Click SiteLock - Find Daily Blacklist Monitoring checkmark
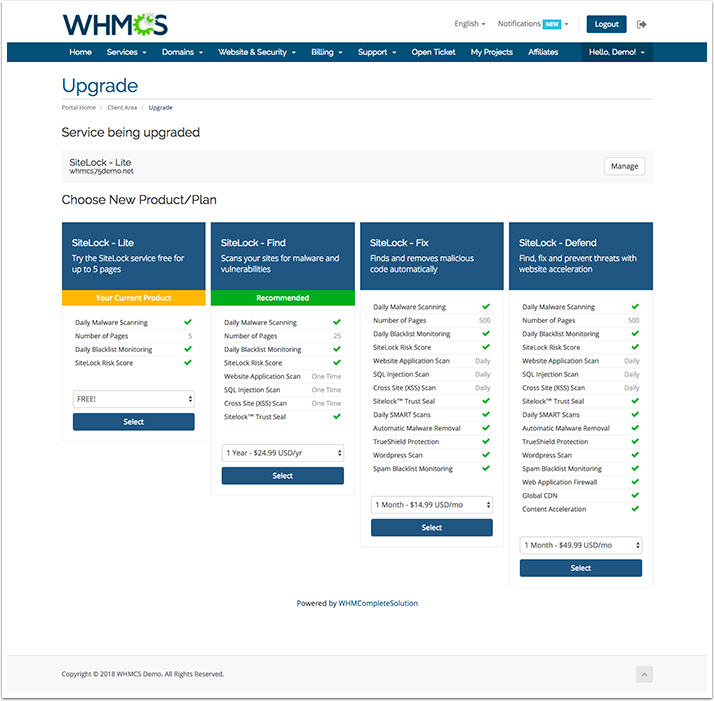The image size is (714, 701). point(337,349)
